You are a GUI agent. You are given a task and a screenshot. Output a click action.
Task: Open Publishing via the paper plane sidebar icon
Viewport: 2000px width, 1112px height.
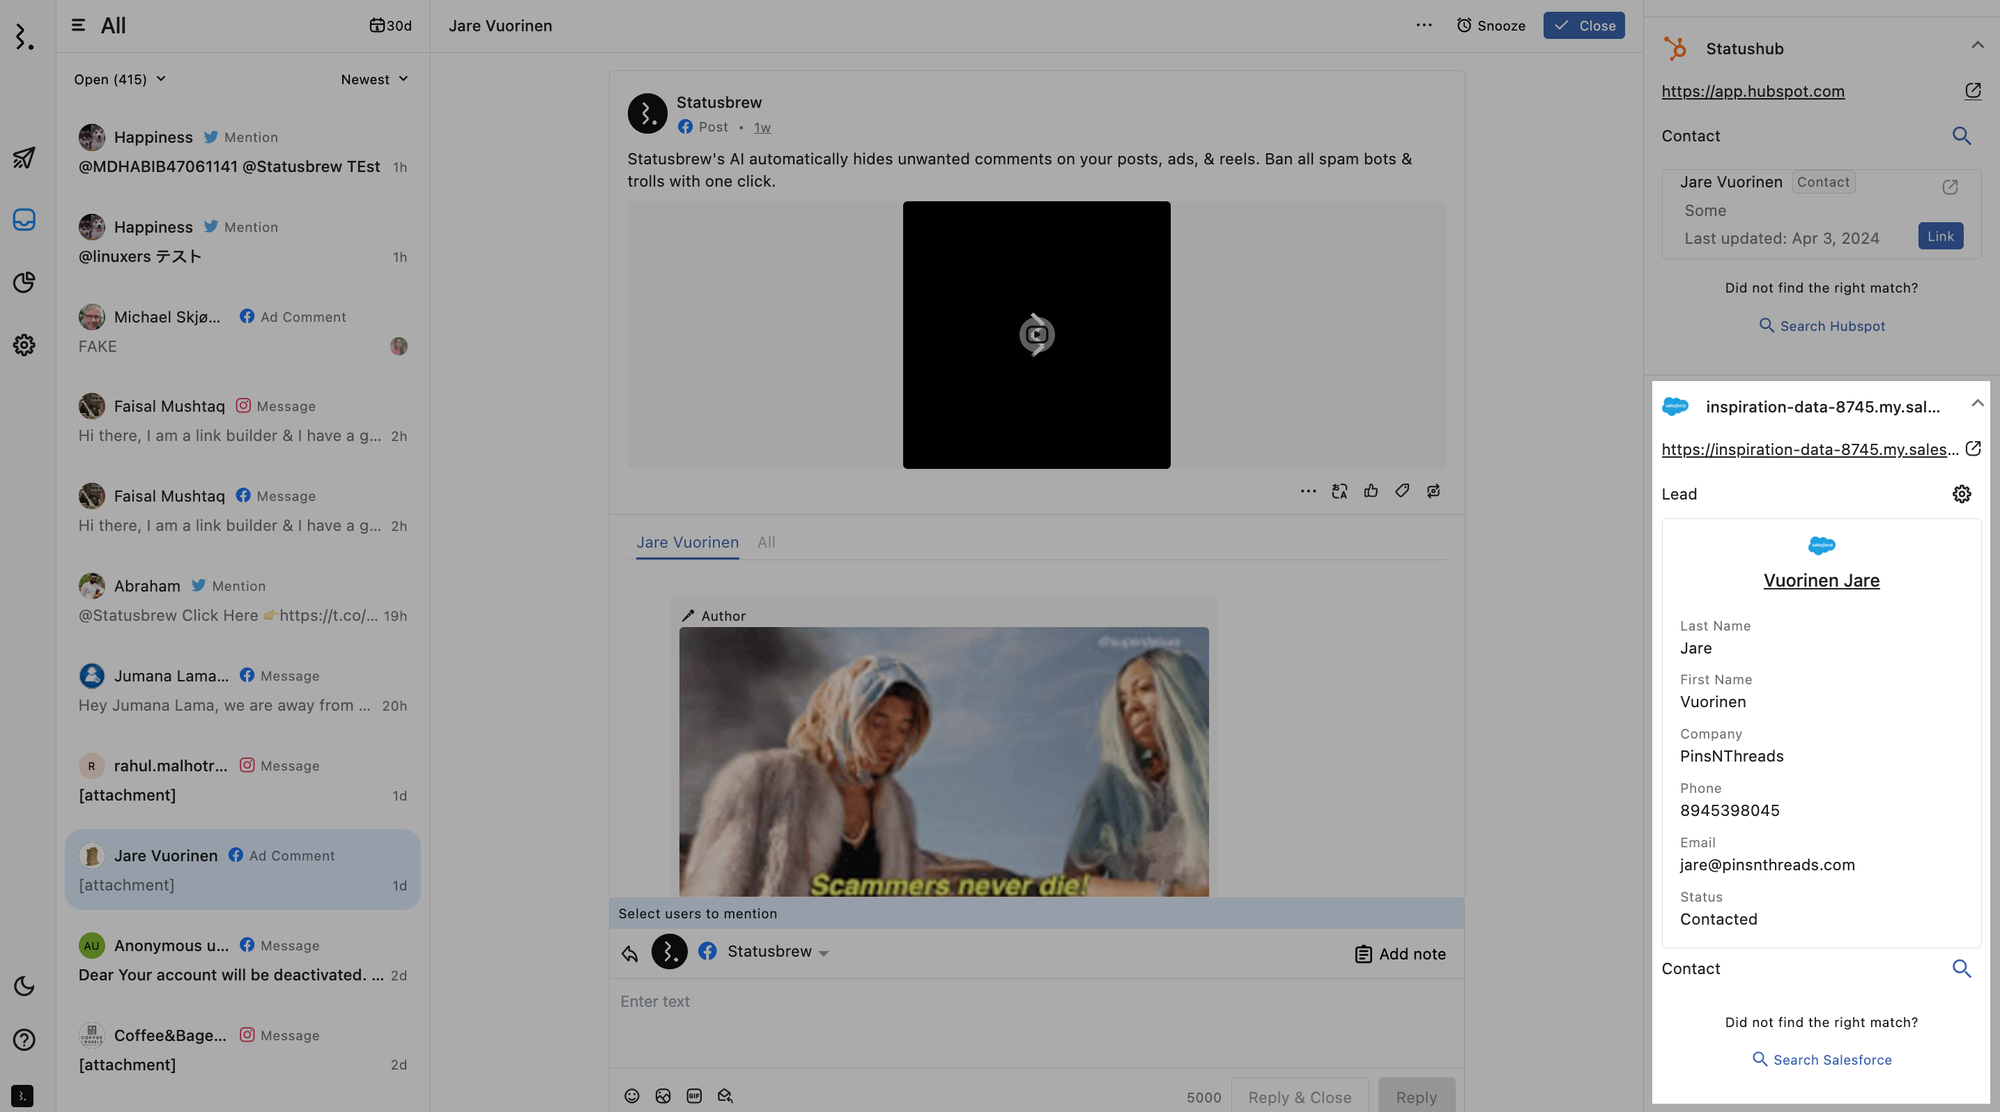pyautogui.click(x=24, y=158)
